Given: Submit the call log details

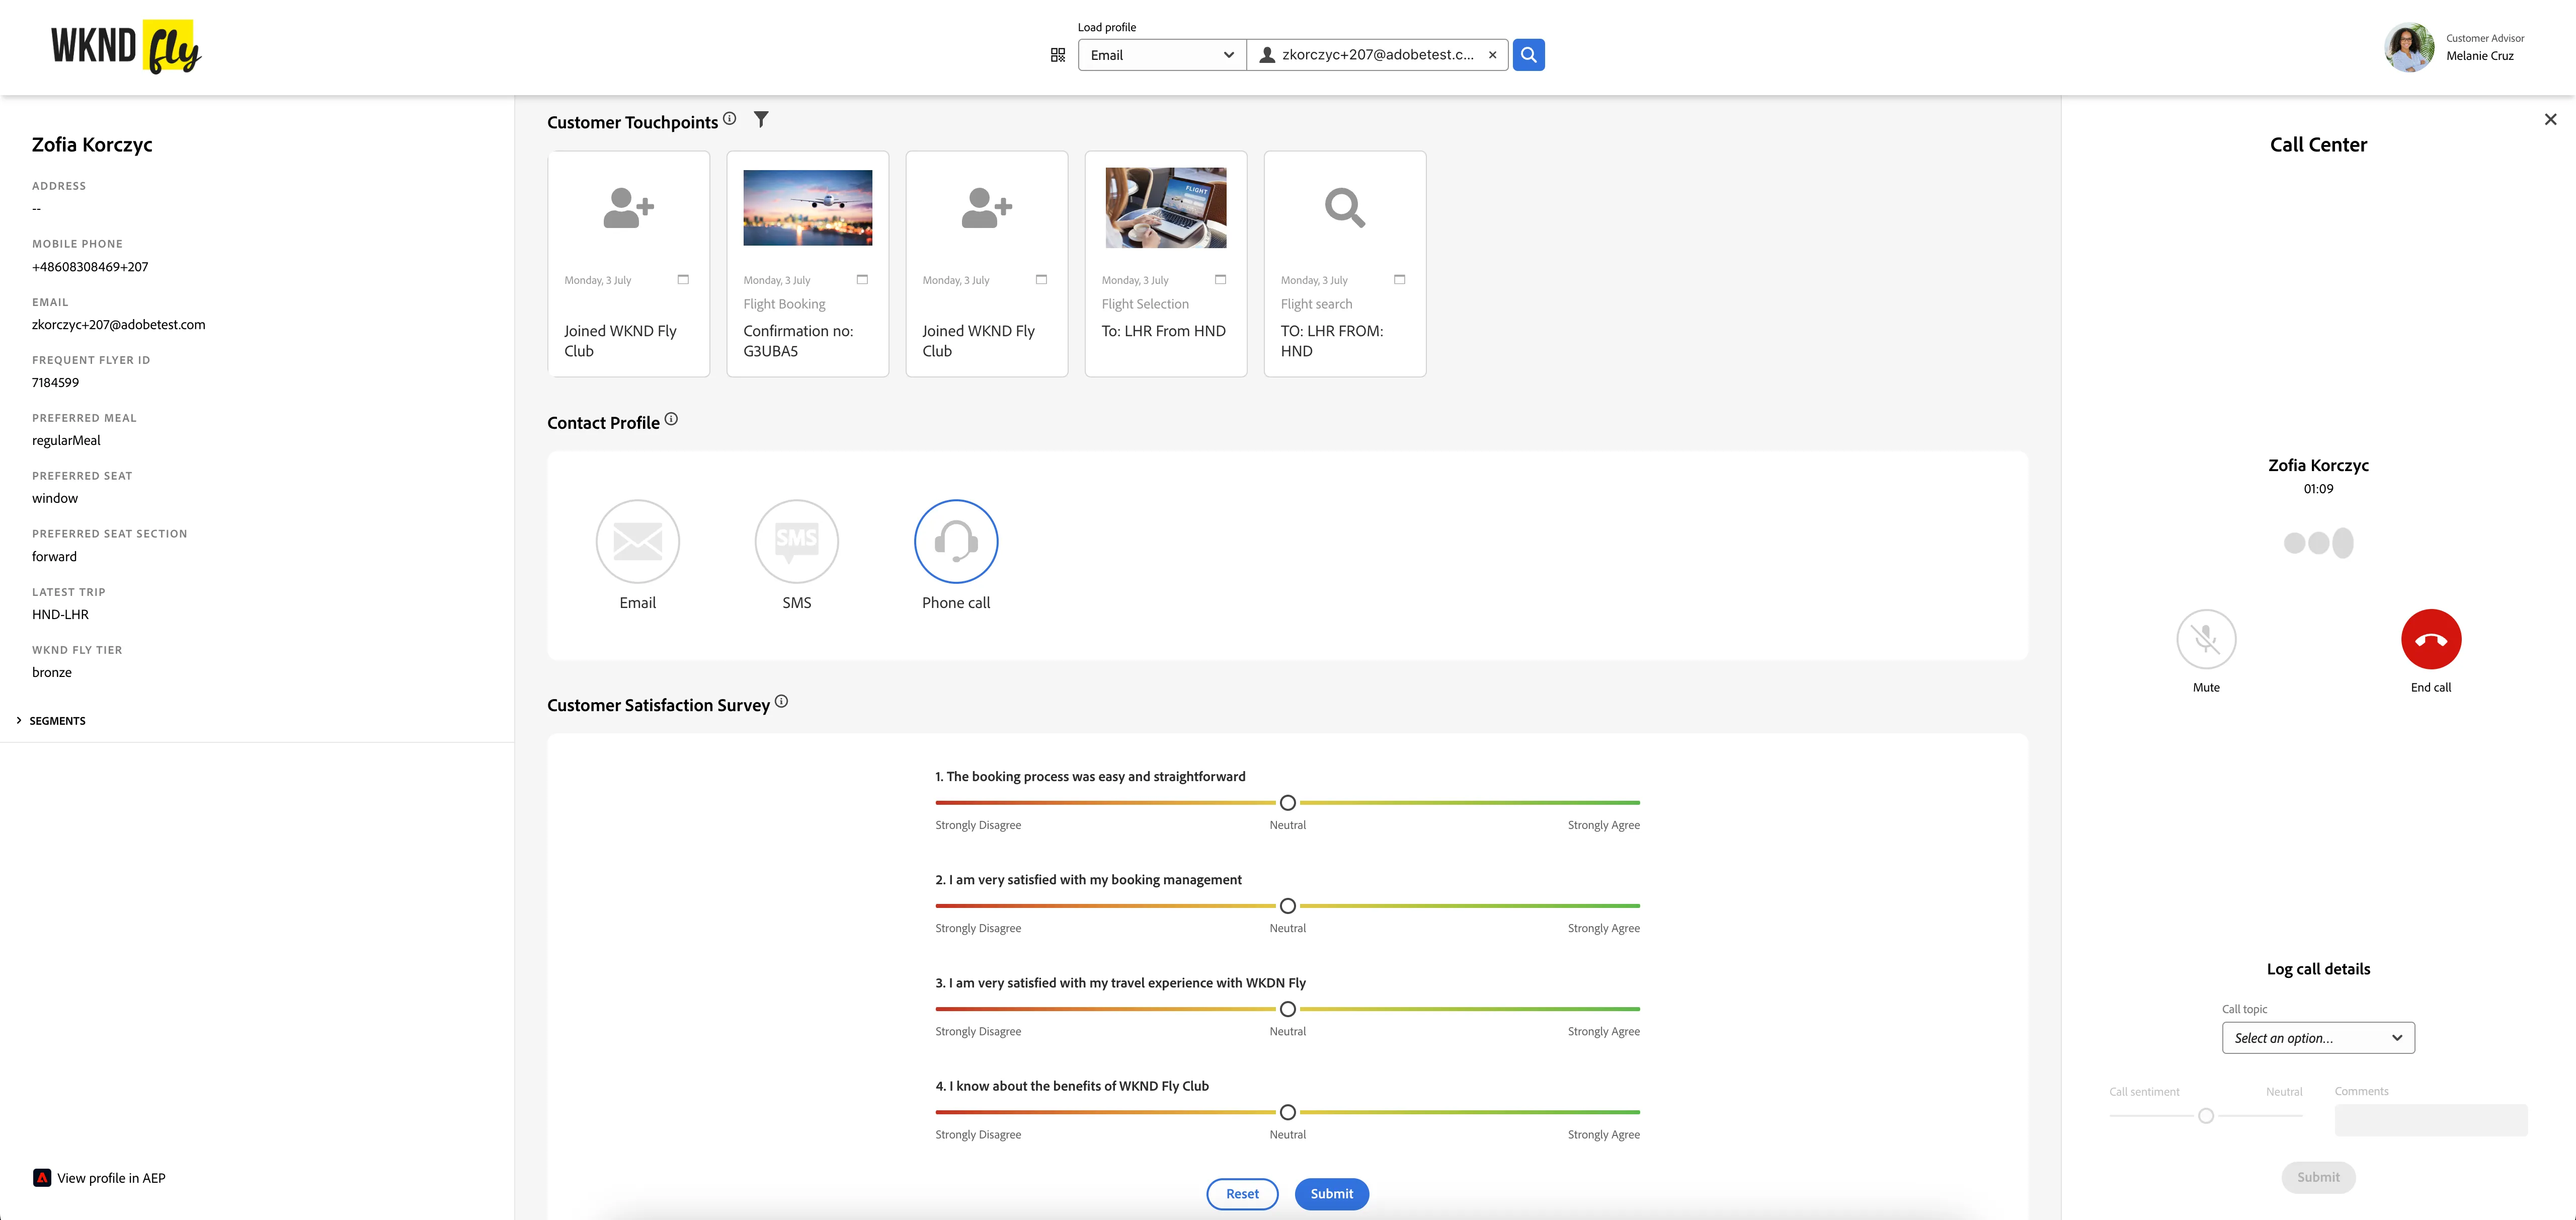Looking at the screenshot, I should click(x=2318, y=1177).
